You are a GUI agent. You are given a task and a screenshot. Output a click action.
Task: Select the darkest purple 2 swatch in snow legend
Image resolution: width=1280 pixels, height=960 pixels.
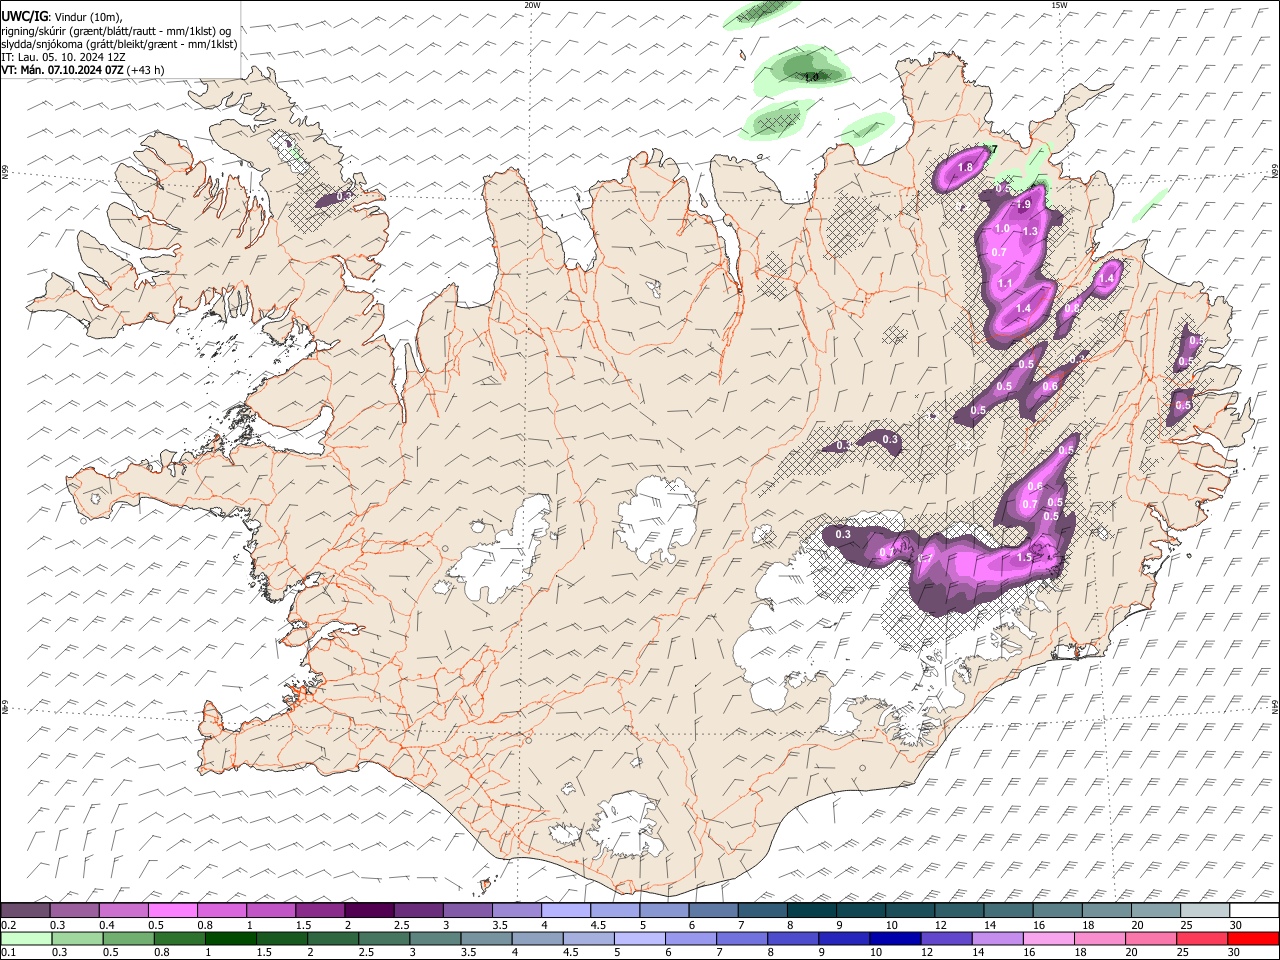tap(369, 910)
